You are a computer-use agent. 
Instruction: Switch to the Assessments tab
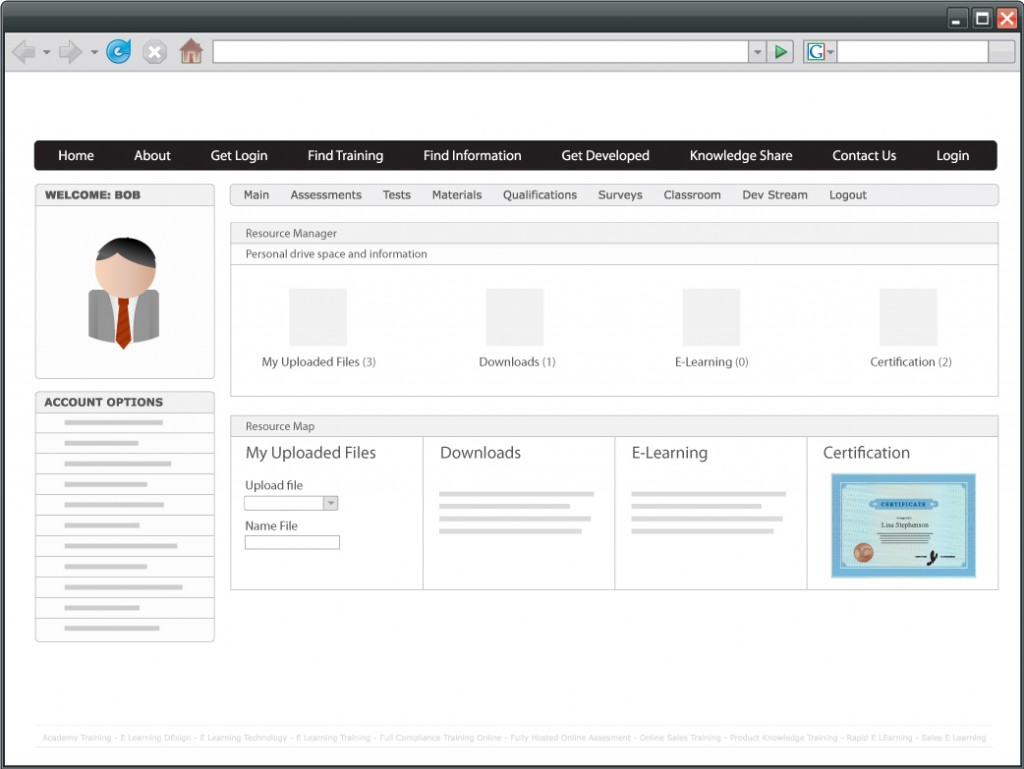click(326, 195)
